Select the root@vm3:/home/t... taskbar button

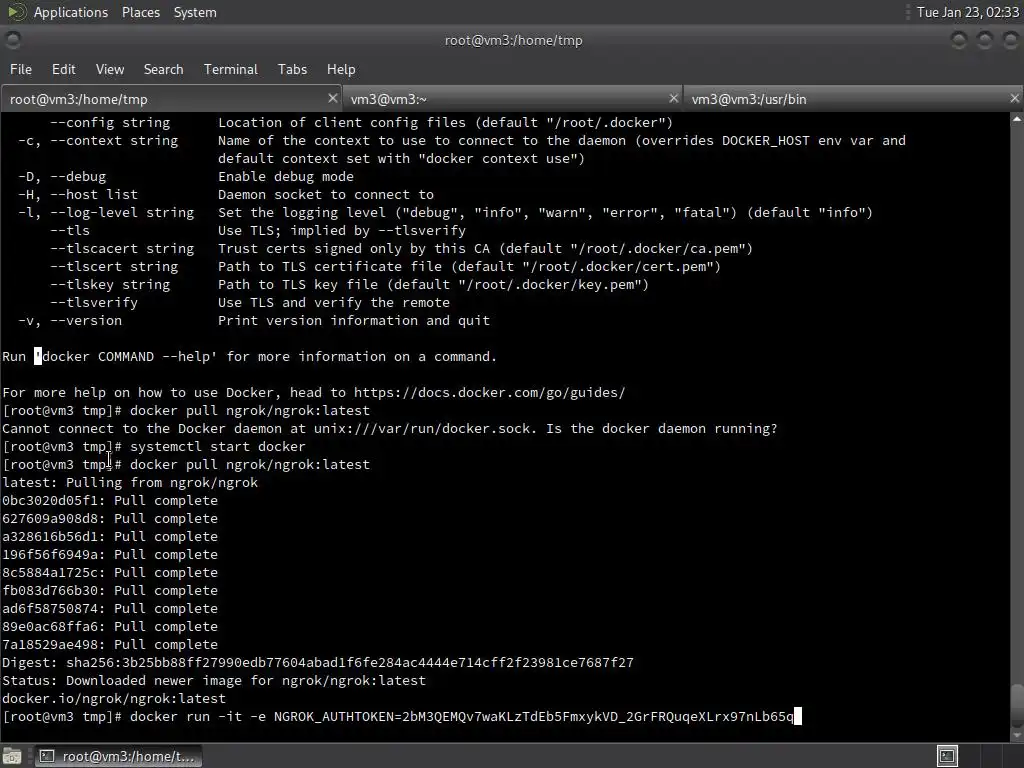tap(118, 756)
